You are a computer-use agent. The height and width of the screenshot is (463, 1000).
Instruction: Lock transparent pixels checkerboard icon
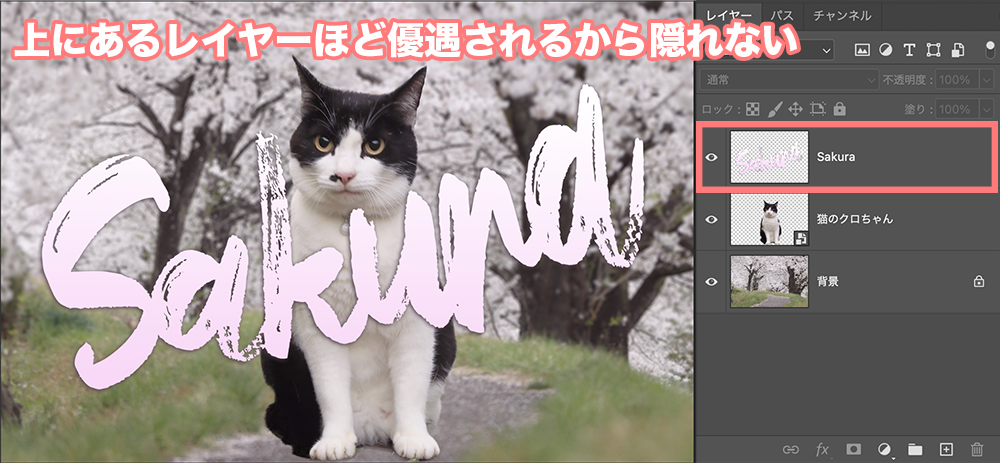753,109
